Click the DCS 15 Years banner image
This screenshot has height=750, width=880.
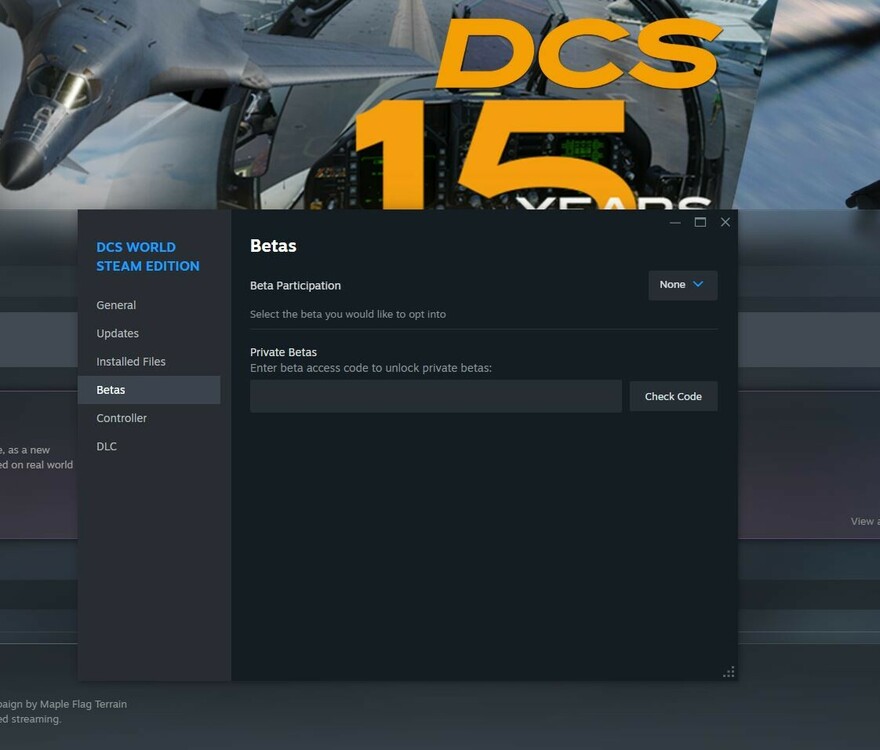[x=440, y=104]
